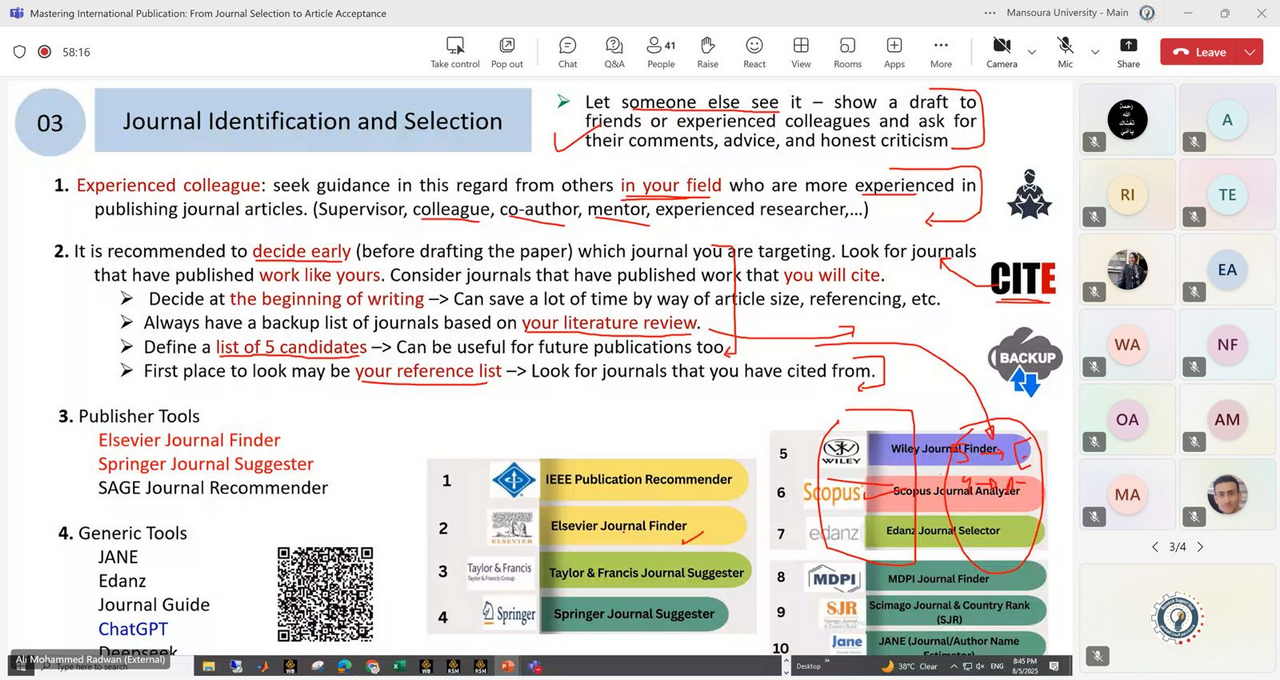Click the Edanz Journal Selector label
The image size is (1280, 680).
pyautogui.click(x=943, y=531)
